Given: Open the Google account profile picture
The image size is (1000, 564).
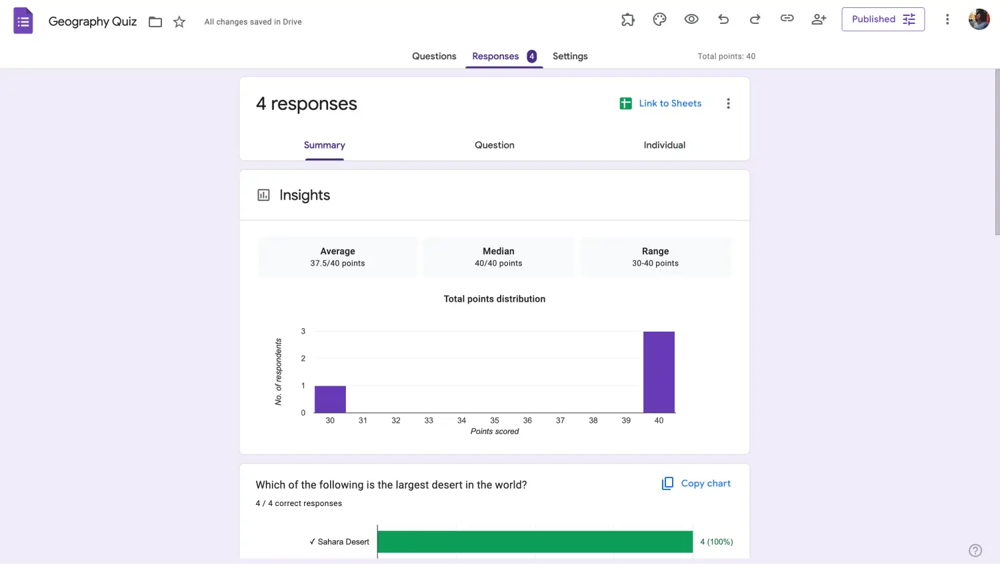Looking at the screenshot, I should [x=979, y=19].
